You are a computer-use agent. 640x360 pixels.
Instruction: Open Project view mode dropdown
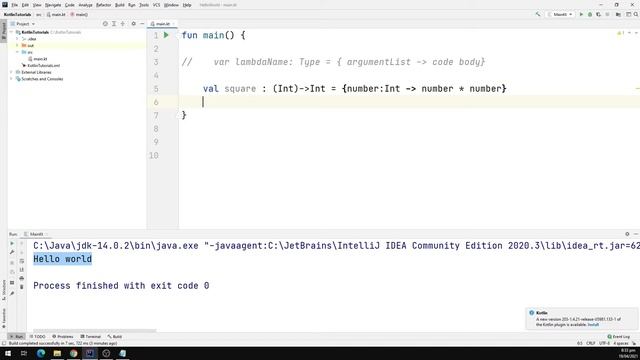pos(23,24)
